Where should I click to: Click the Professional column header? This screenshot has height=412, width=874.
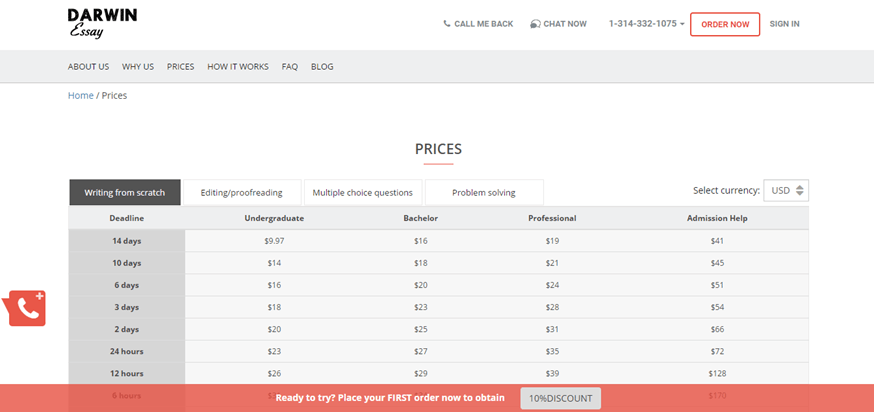click(x=552, y=219)
